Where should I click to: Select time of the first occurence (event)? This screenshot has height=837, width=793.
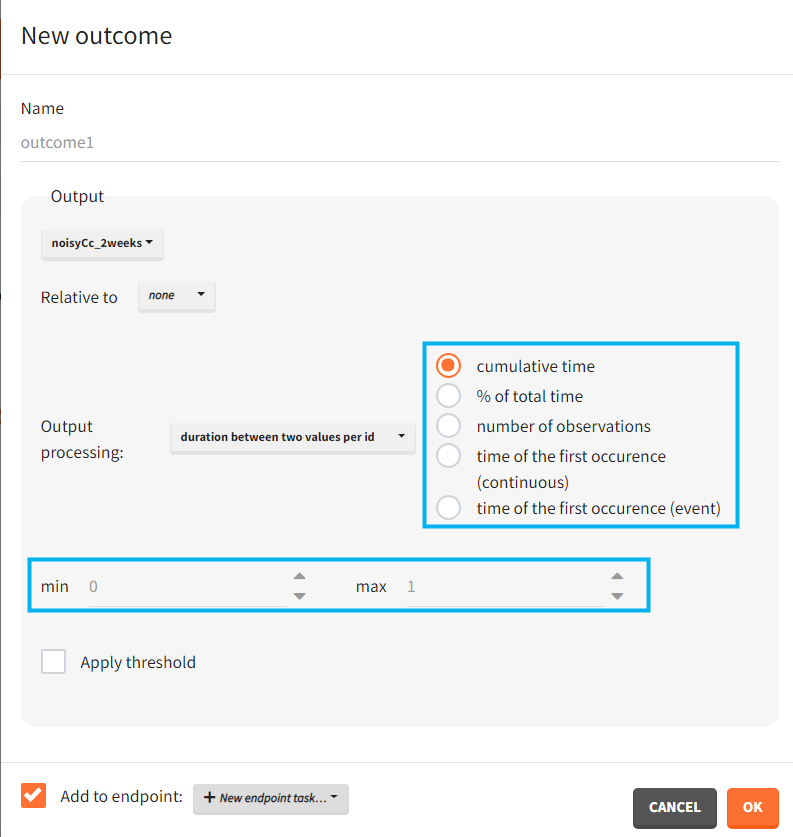(x=450, y=508)
